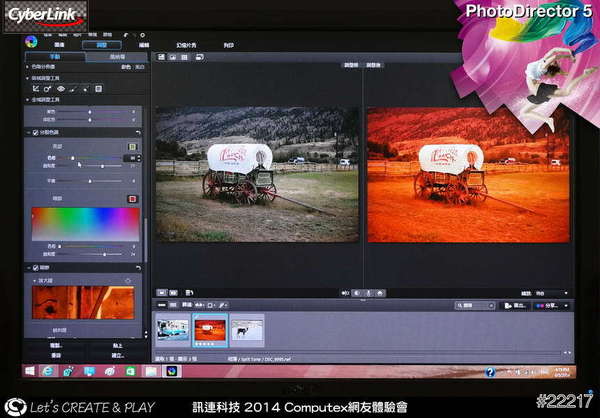Select the adjustment brush tool icon
The width and height of the screenshot is (600, 418).
click(76, 88)
